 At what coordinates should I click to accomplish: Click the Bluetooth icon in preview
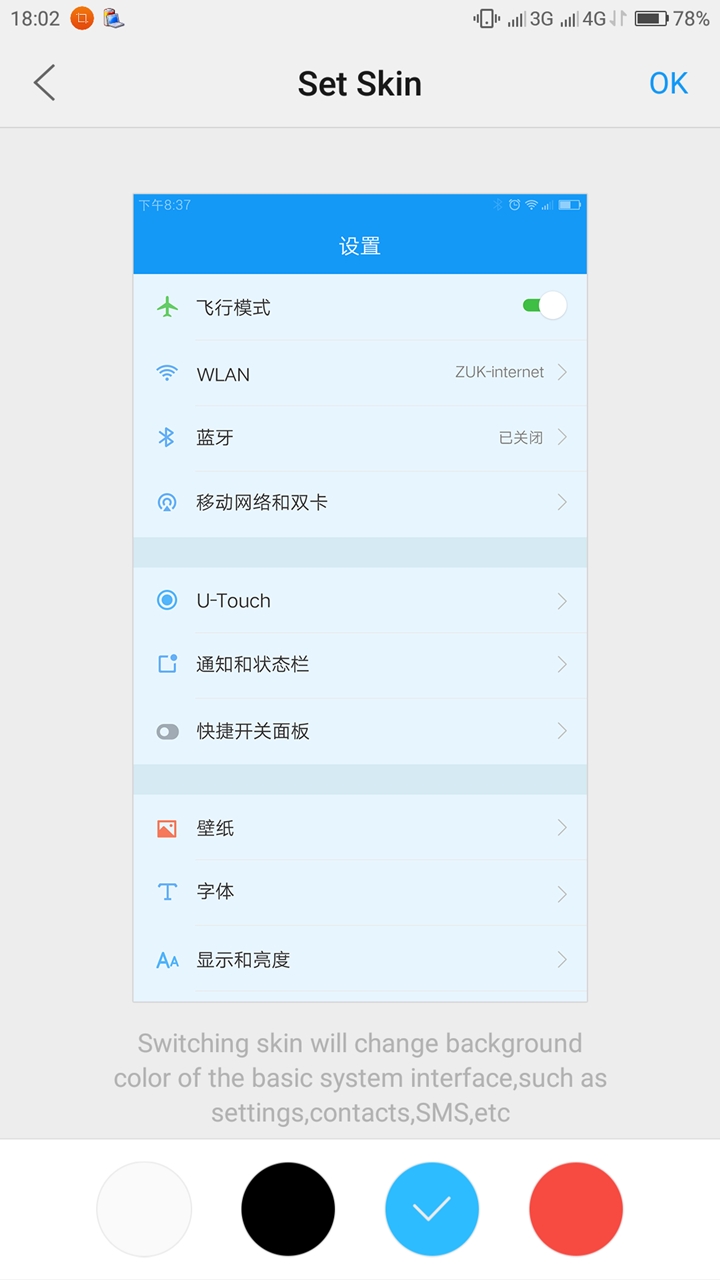[167, 437]
